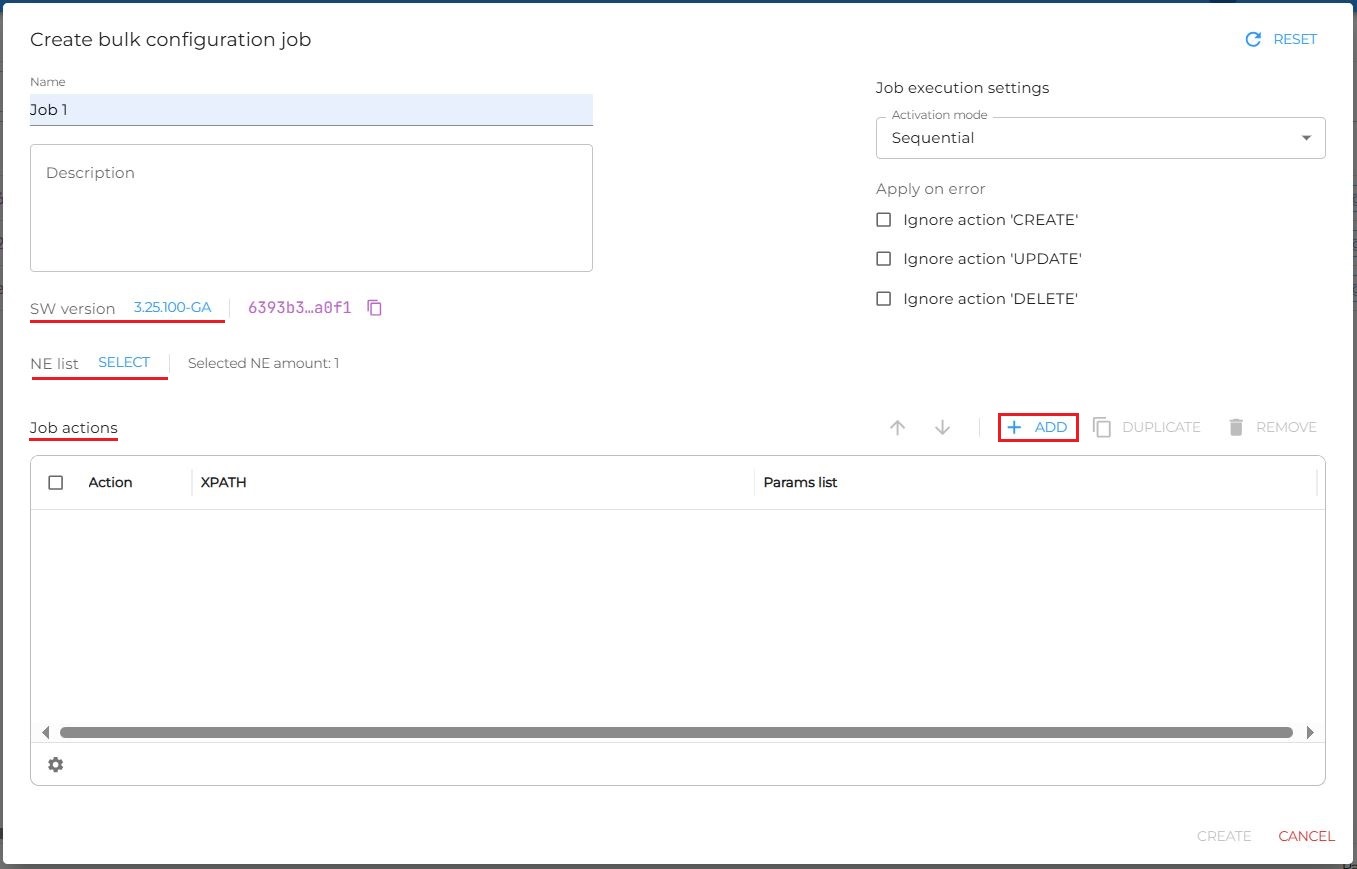Click the right scroll arrow of the table
1357x869 pixels.
pyautogui.click(x=1310, y=732)
